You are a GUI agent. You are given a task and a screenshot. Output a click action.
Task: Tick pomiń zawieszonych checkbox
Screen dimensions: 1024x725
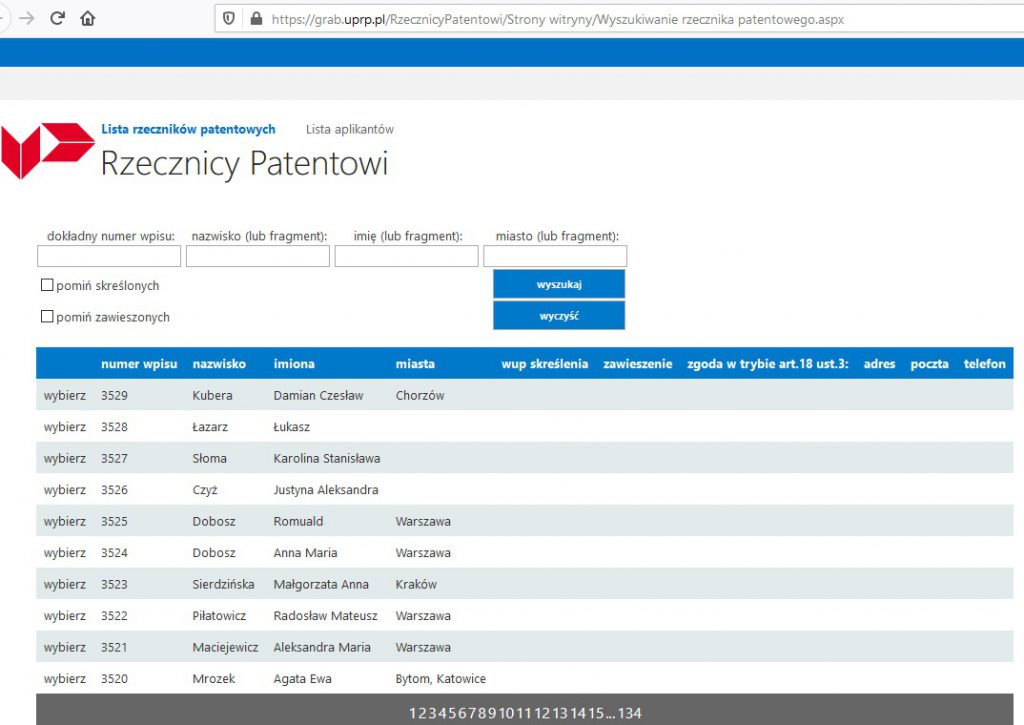click(47, 316)
